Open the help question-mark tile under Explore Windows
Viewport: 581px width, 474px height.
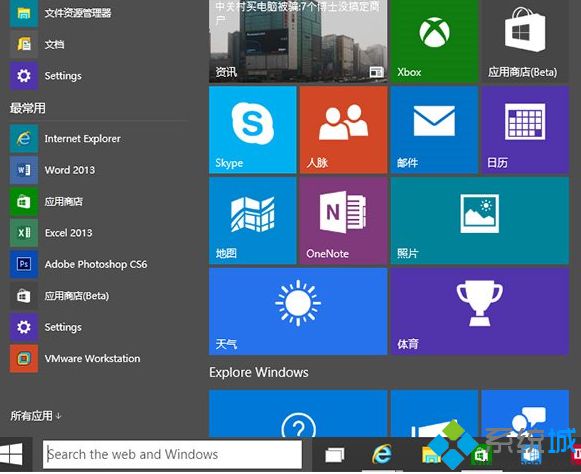[298, 413]
